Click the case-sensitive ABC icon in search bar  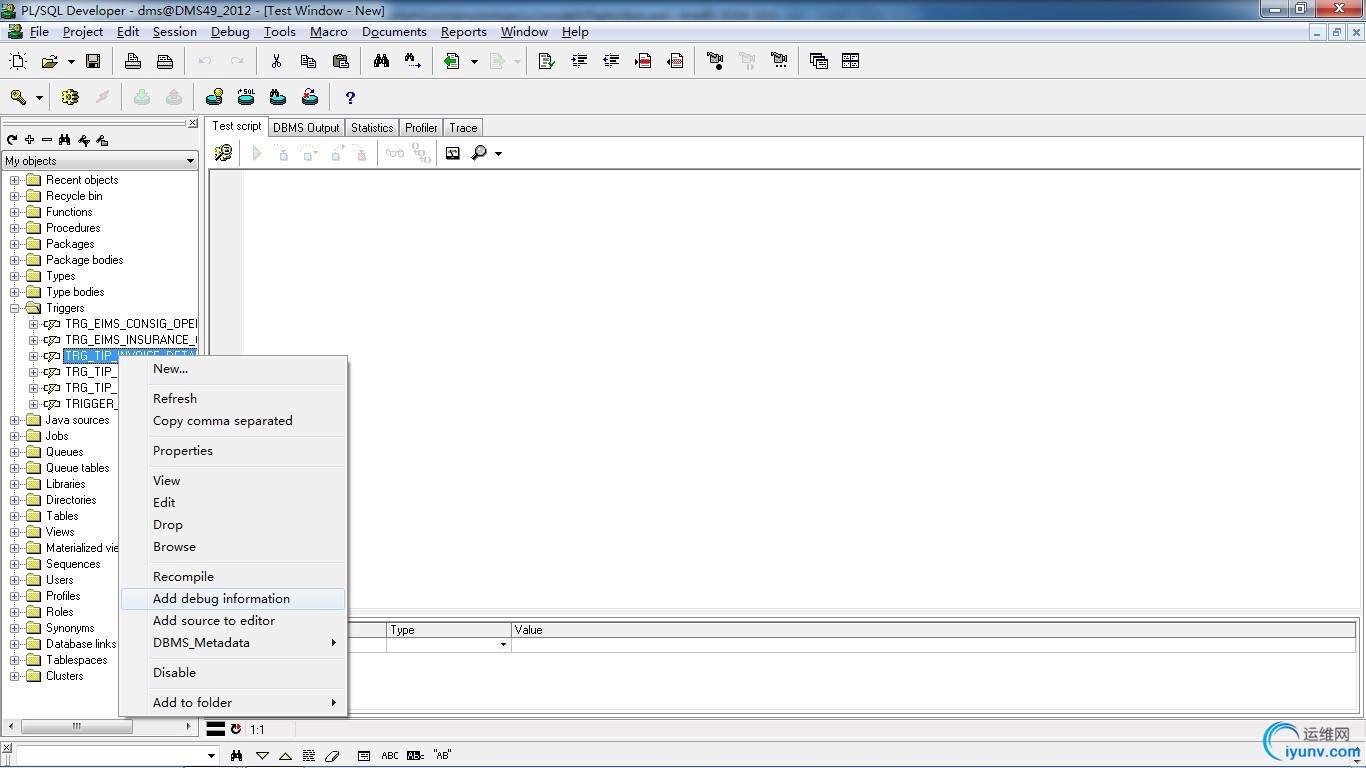pyautogui.click(x=390, y=756)
